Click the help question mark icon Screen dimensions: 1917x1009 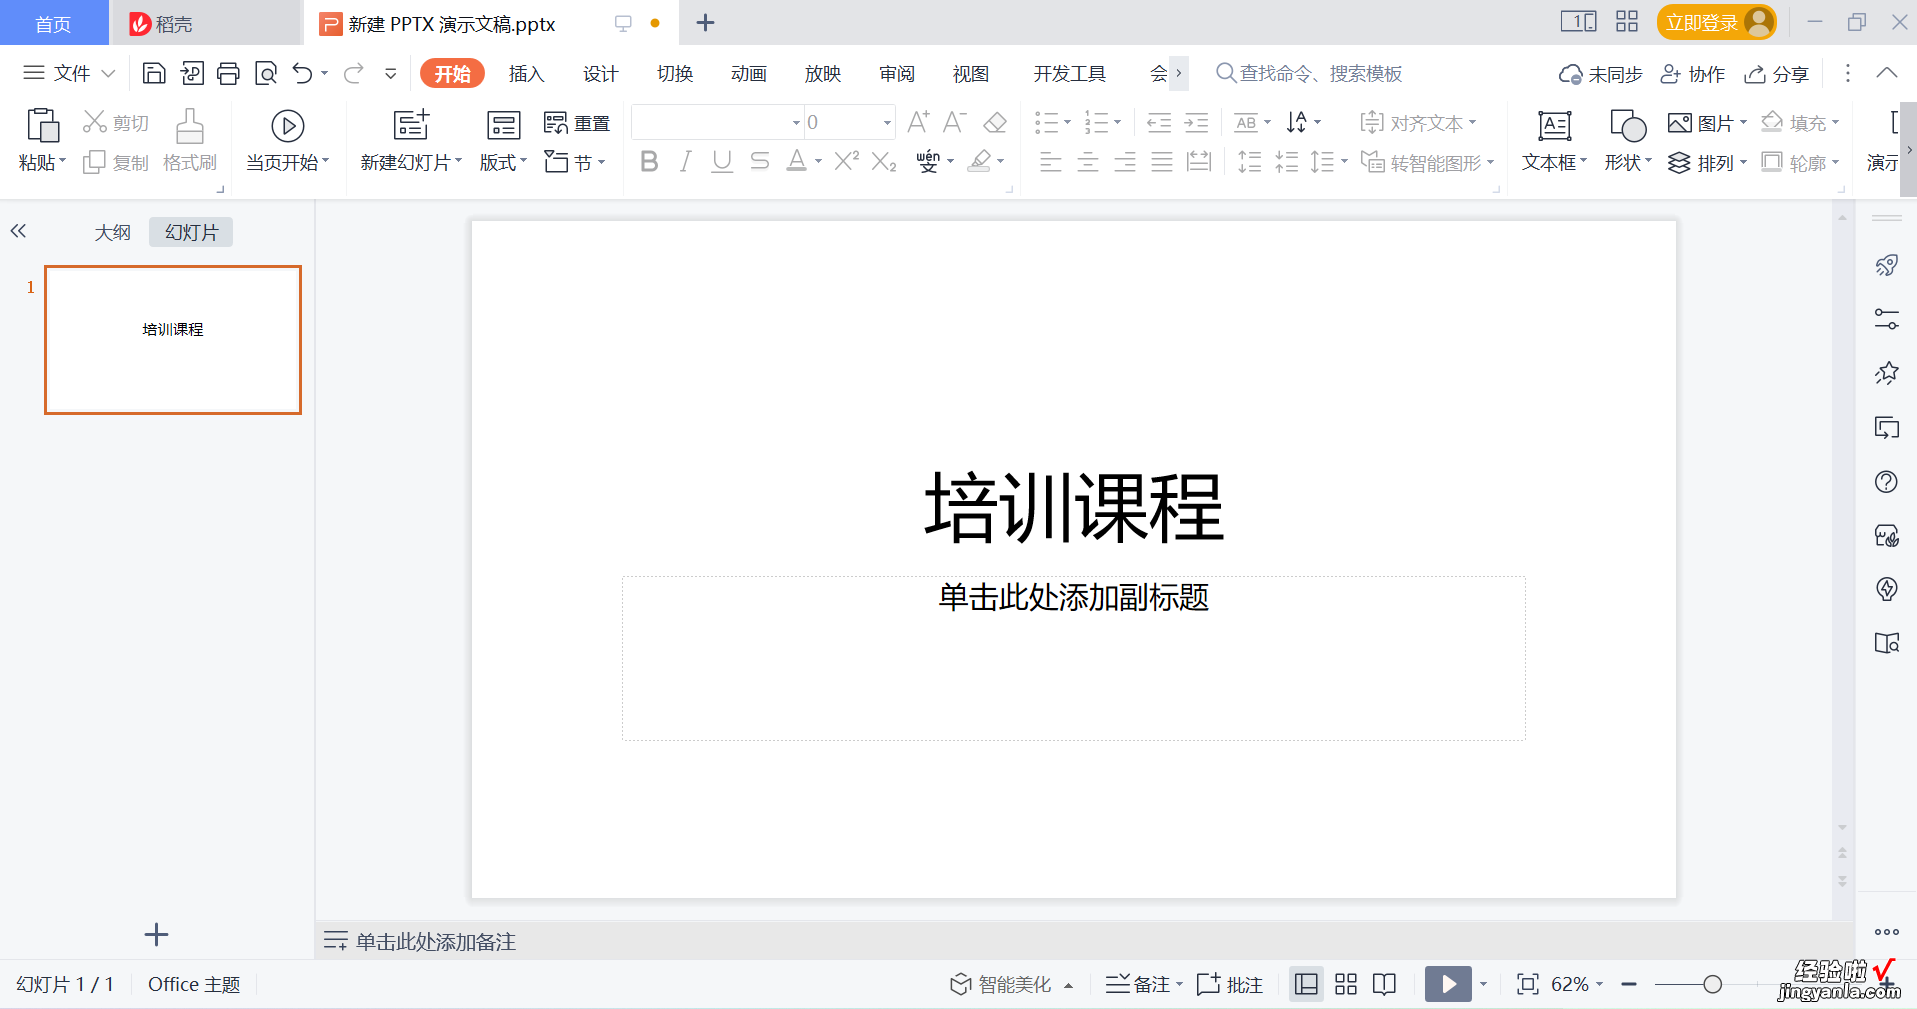pyautogui.click(x=1886, y=482)
